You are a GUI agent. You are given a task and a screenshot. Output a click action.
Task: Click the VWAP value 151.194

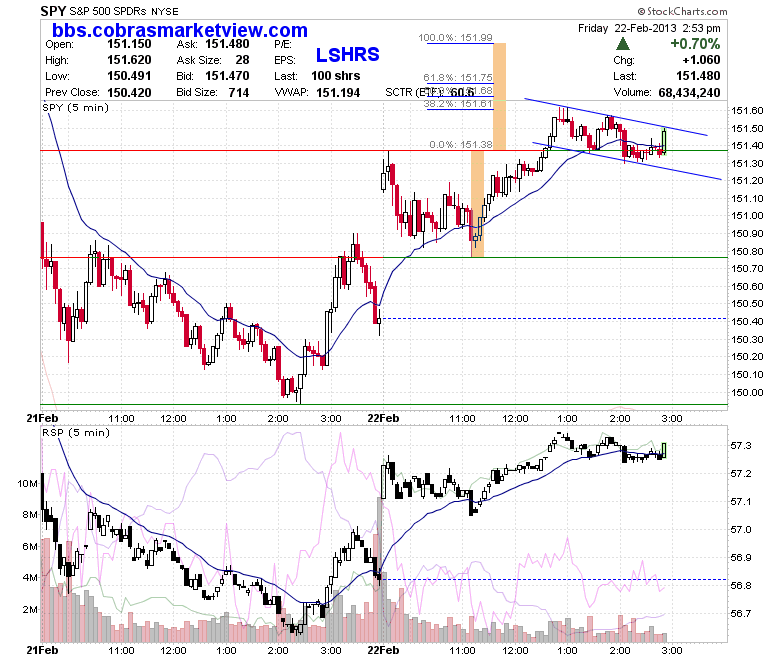tap(338, 93)
